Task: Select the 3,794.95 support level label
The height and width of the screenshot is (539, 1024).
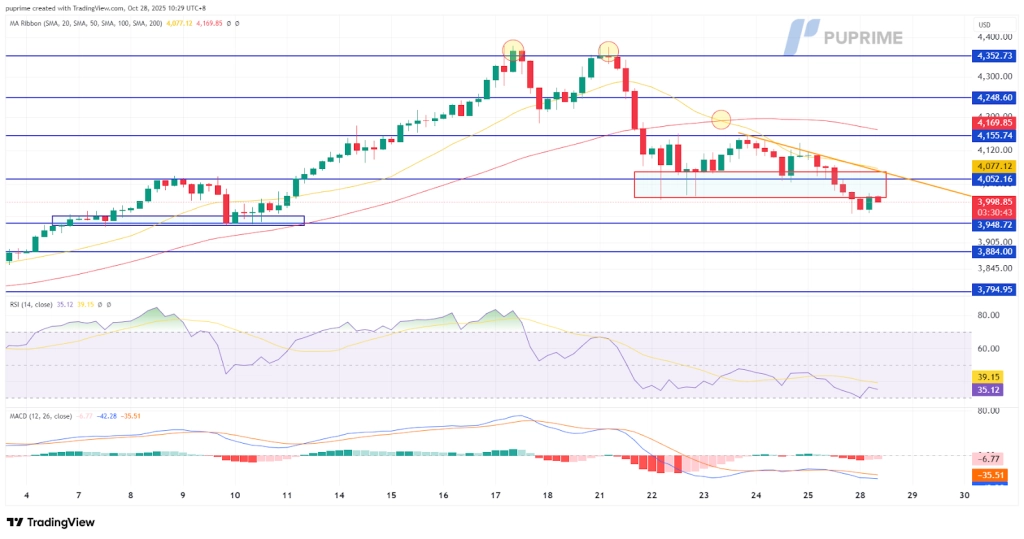Action: (994, 290)
